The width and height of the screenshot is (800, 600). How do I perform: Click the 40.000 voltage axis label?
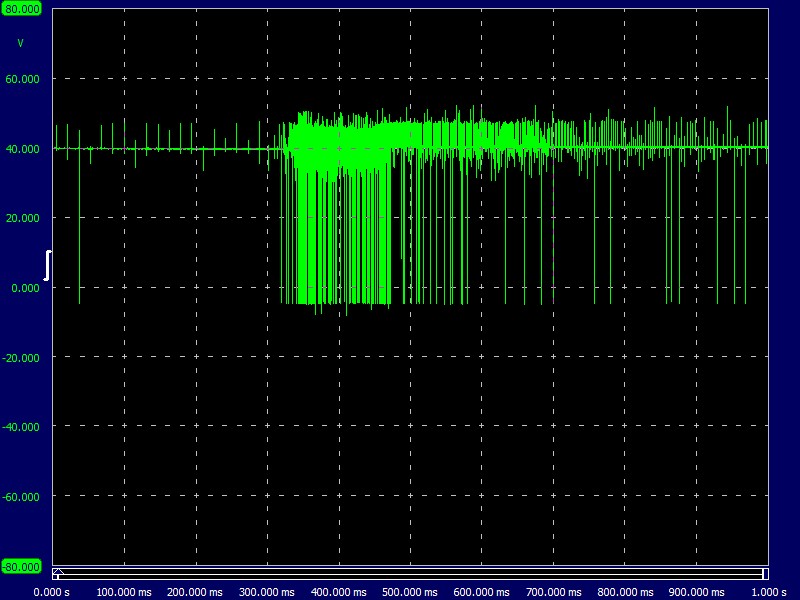22,149
